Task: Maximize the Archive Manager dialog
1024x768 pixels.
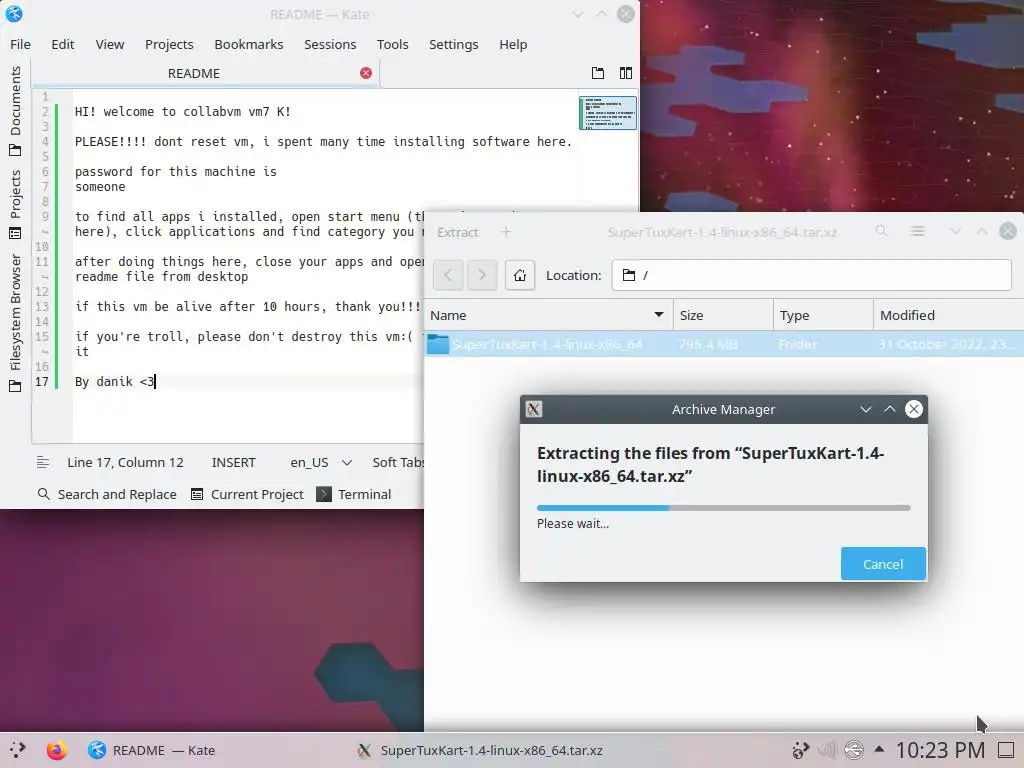Action: tap(889, 409)
